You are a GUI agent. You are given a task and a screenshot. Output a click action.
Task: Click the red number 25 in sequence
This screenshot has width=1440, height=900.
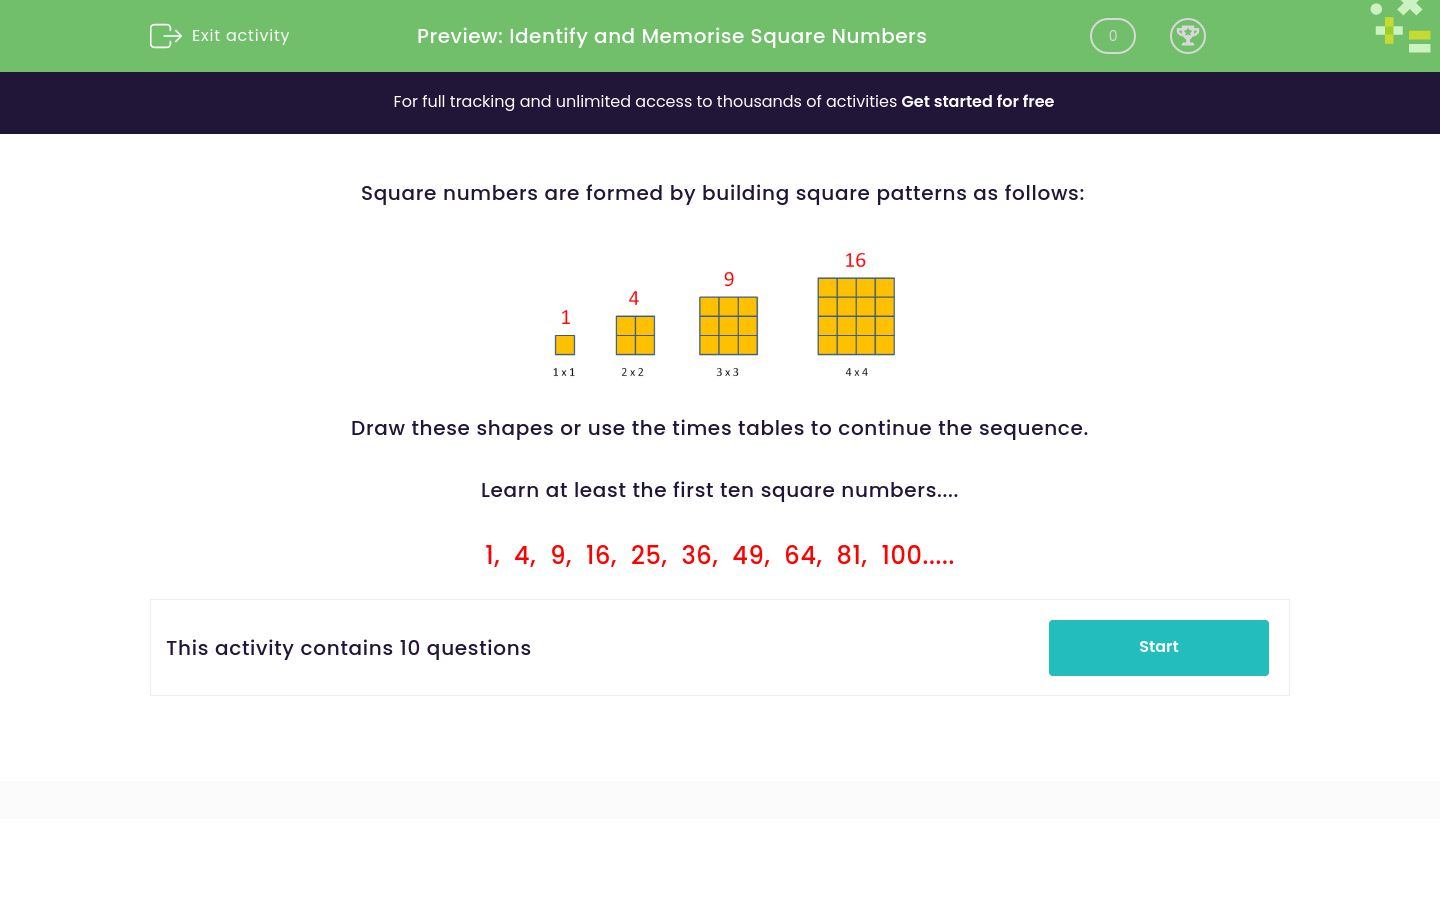point(646,555)
